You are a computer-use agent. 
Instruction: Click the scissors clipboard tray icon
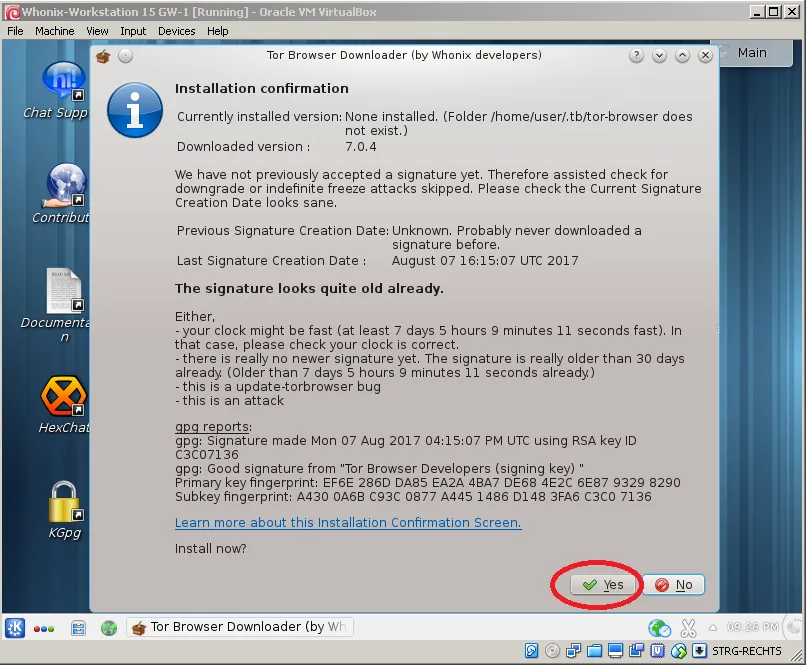click(x=688, y=627)
